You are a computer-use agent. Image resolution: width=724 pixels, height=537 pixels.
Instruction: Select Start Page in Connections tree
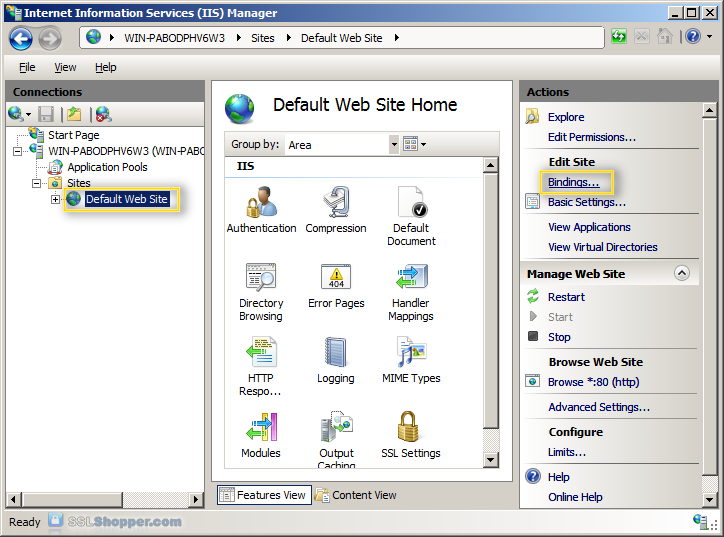[73, 135]
